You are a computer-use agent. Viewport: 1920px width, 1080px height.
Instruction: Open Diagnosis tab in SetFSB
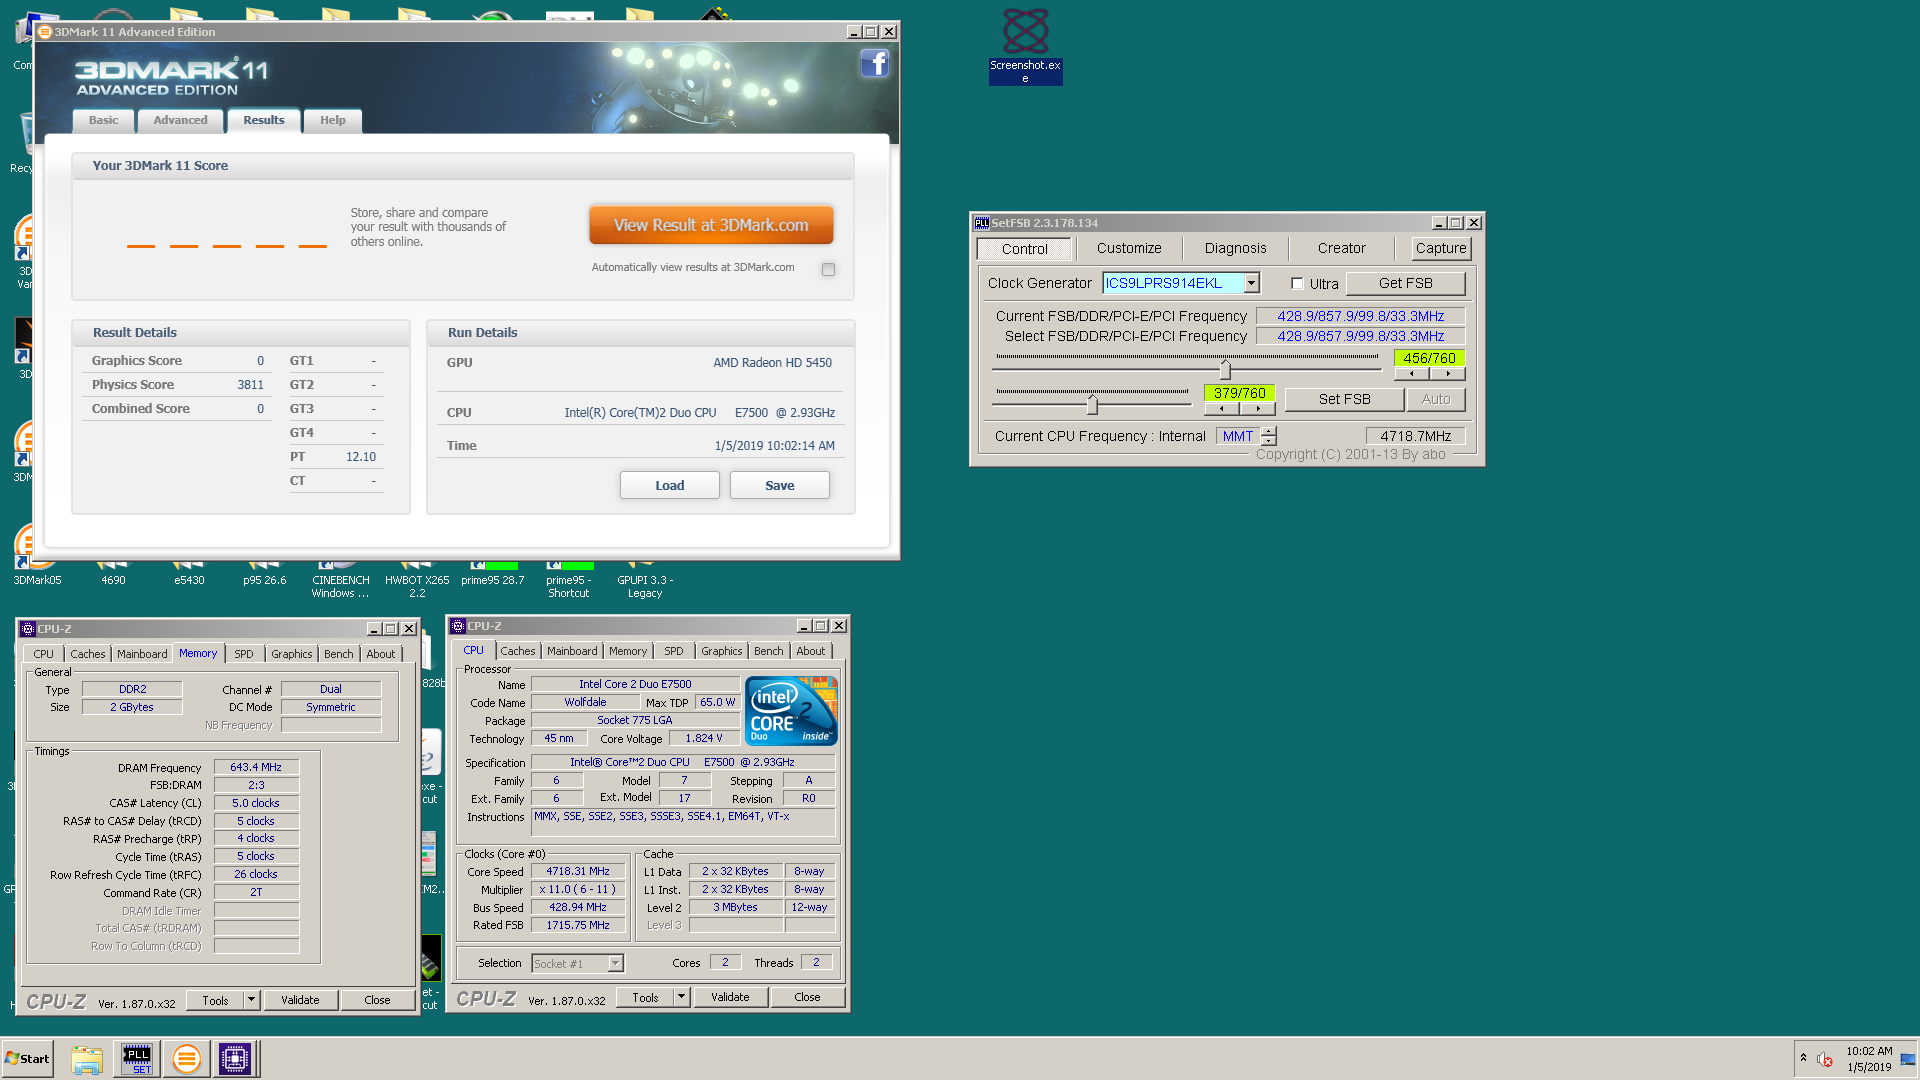(1235, 248)
